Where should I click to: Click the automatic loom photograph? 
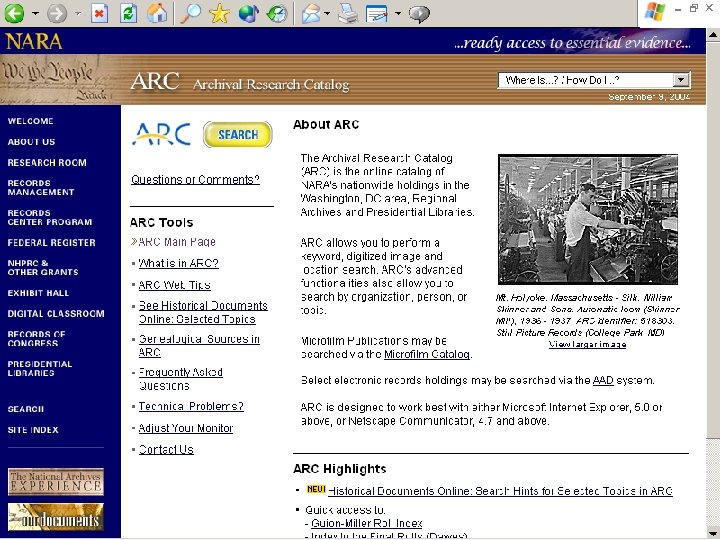[x=588, y=219]
